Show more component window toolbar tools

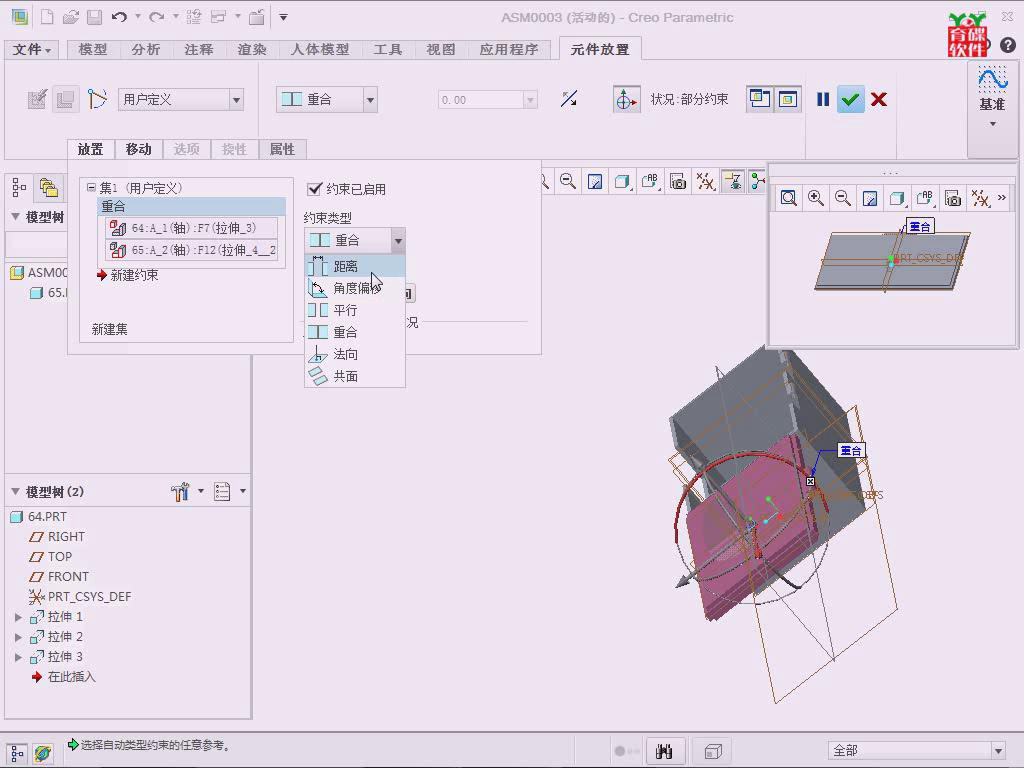coord(1002,197)
